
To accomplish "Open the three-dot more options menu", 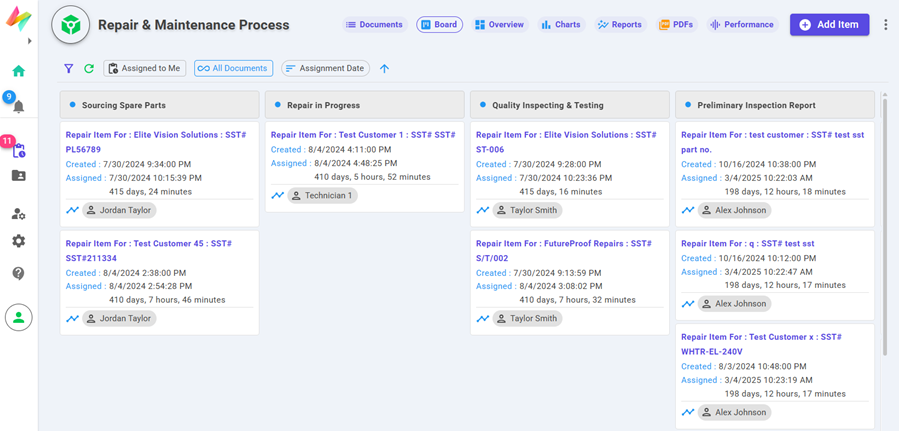I will coord(885,25).
